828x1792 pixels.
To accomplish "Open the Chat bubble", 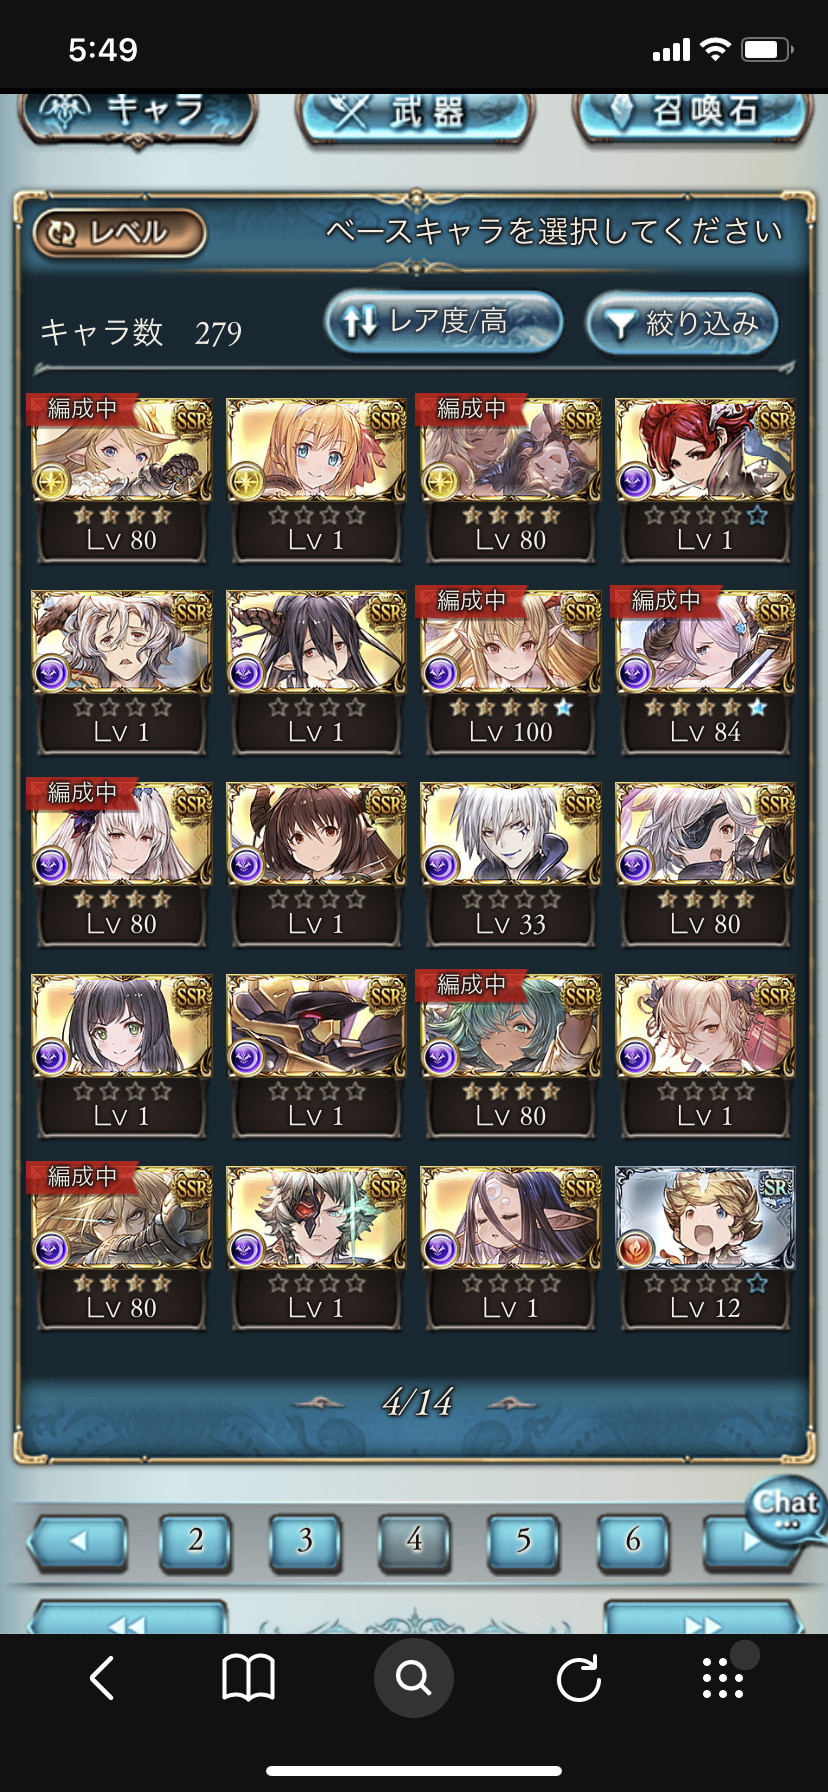I will 786,1509.
